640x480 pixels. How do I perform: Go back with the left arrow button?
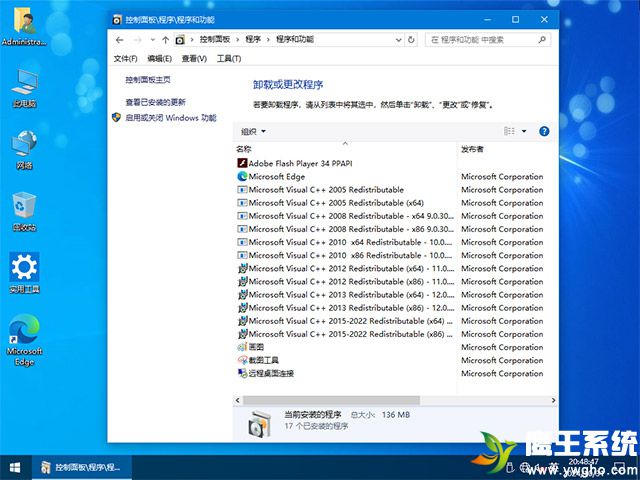119,40
